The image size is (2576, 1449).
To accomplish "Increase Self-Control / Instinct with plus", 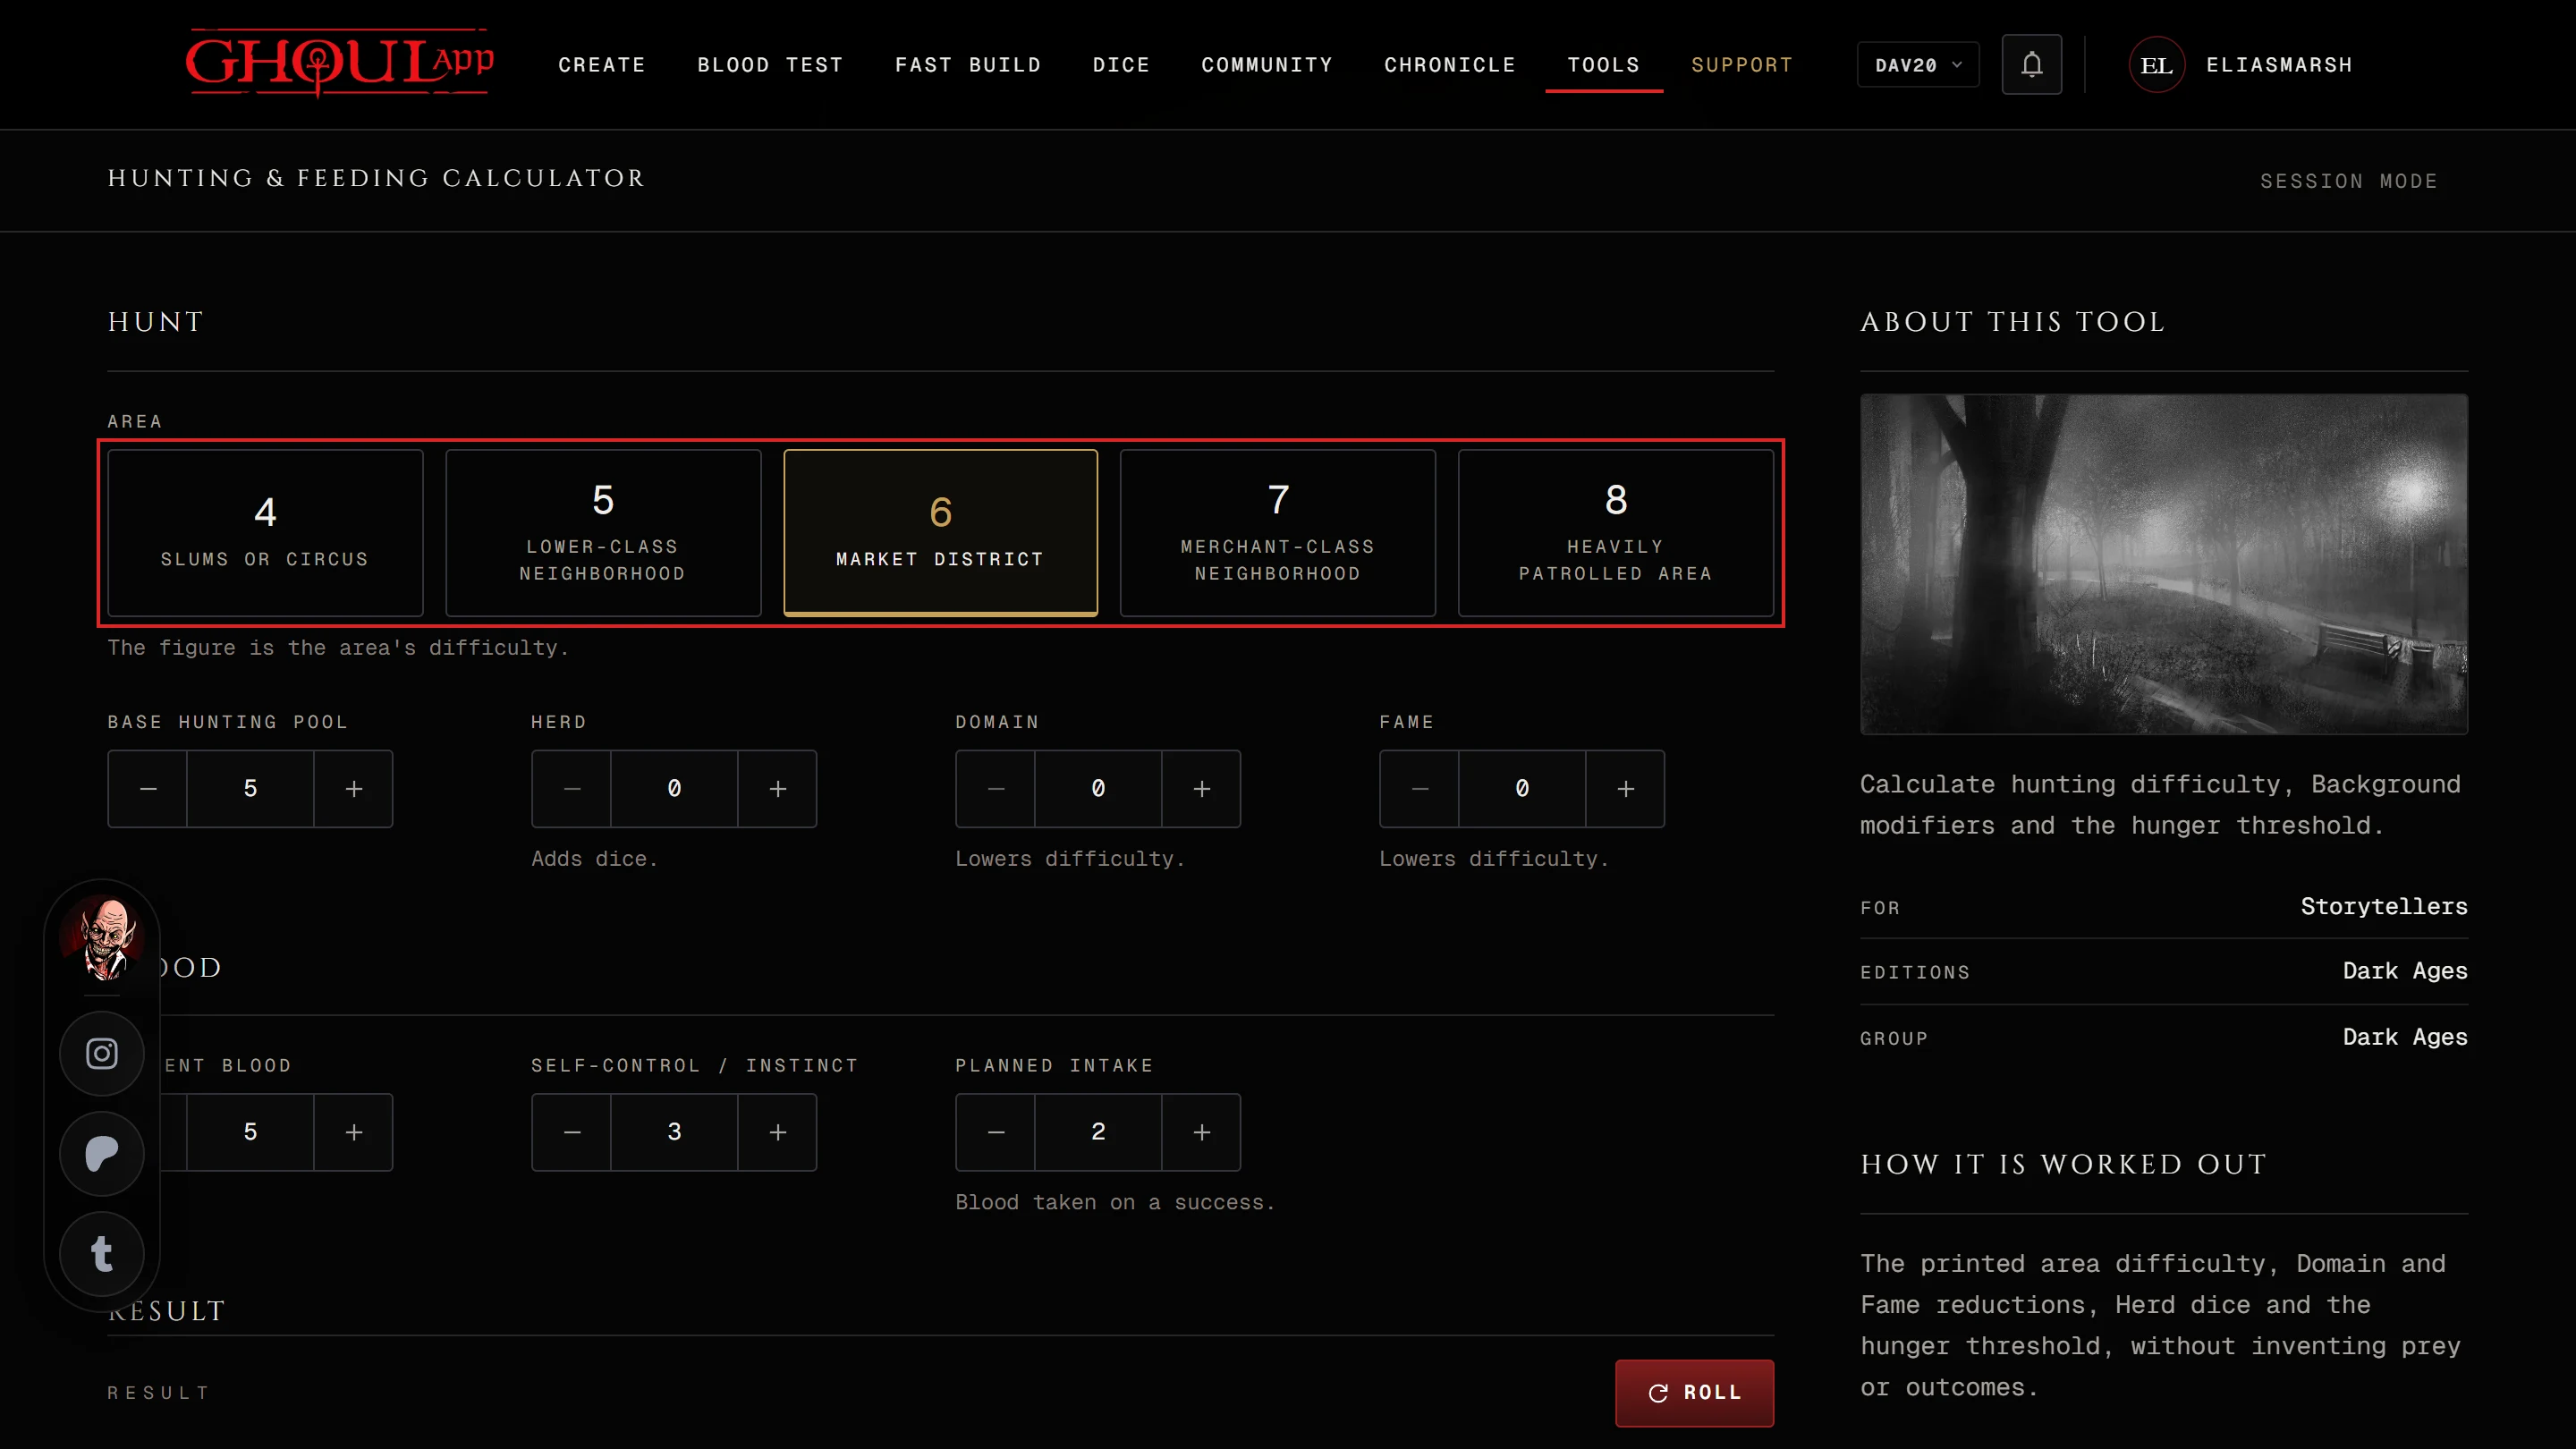I will click(x=777, y=1132).
